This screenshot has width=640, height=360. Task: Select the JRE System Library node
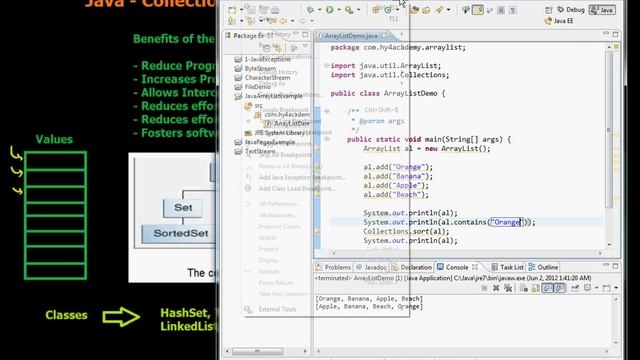point(275,133)
